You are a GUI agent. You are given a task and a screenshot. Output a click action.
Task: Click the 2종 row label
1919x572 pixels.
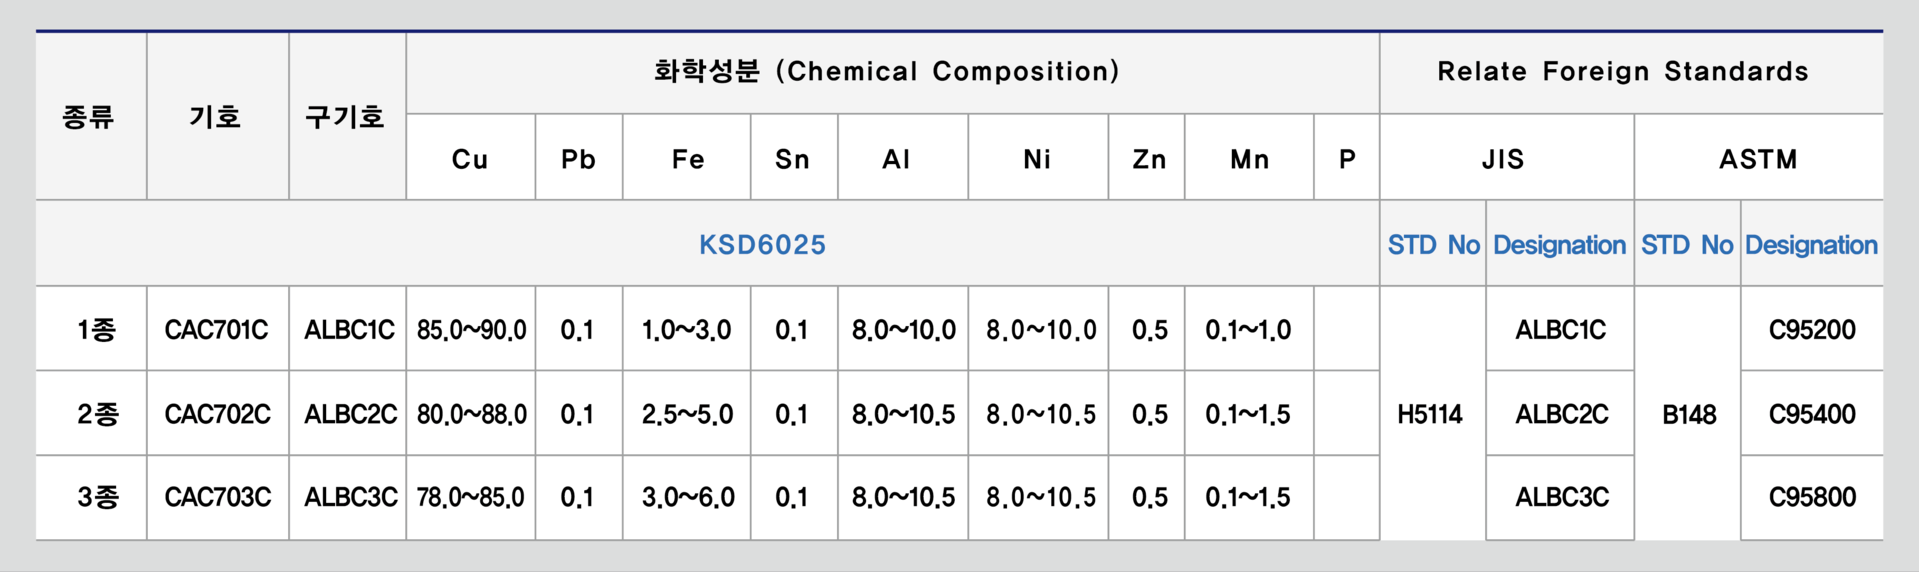tap(98, 414)
